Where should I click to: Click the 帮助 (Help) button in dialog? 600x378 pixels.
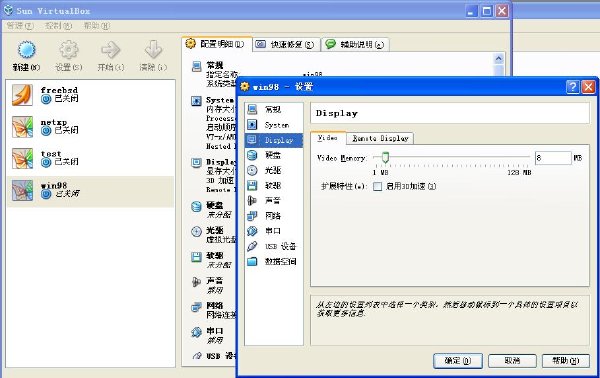pyautogui.click(x=566, y=361)
